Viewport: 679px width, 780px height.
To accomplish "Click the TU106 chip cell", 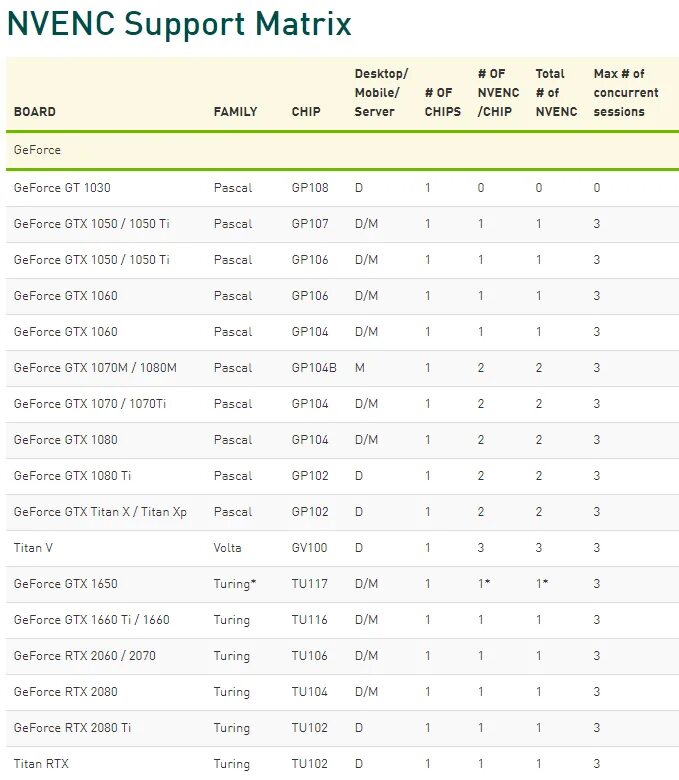I will coord(309,656).
